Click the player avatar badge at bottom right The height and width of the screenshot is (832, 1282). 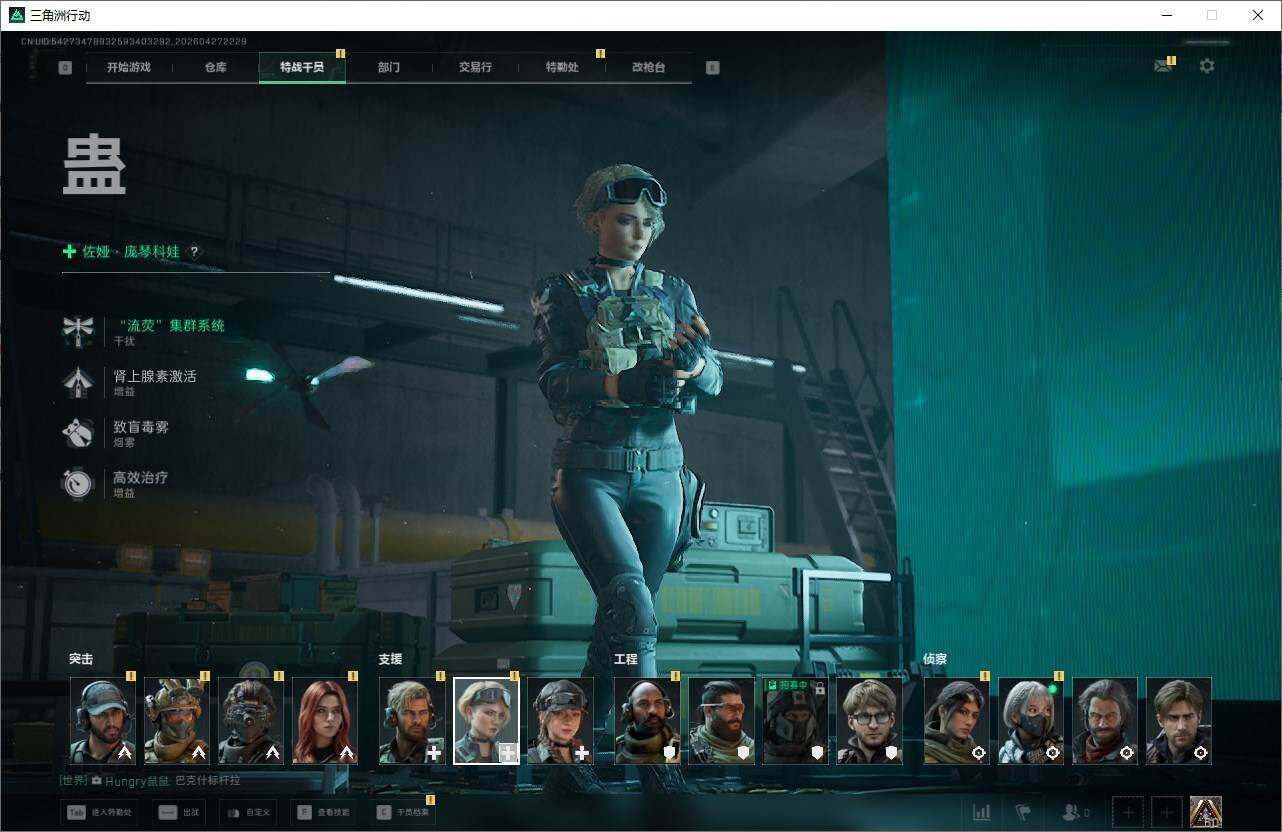(1205, 811)
